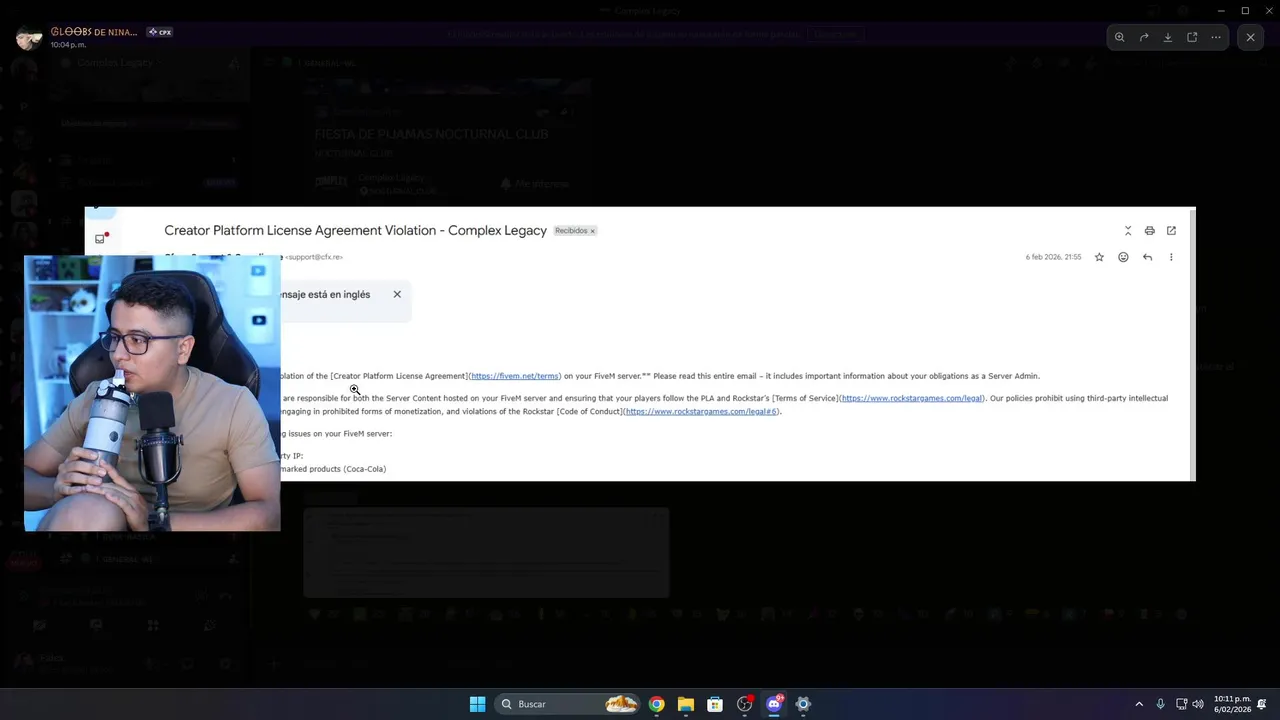Open the rockstargames.com/legal link

[x=911, y=398]
